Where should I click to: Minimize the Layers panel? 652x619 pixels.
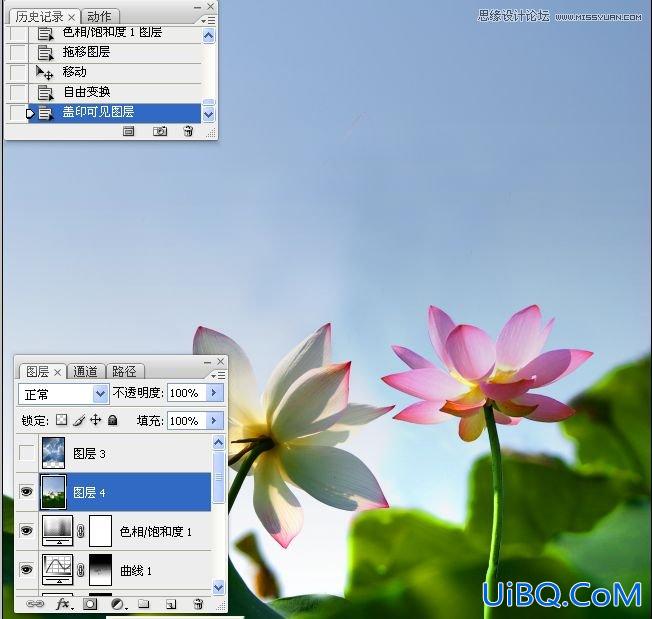pyautogui.click(x=207, y=362)
